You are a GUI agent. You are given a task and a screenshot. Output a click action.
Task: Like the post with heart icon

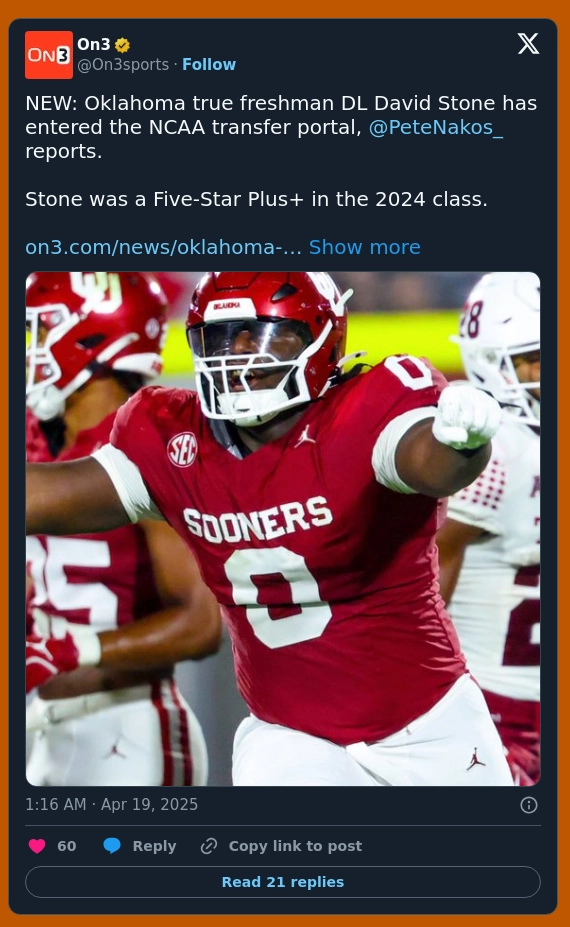click(x=37, y=846)
